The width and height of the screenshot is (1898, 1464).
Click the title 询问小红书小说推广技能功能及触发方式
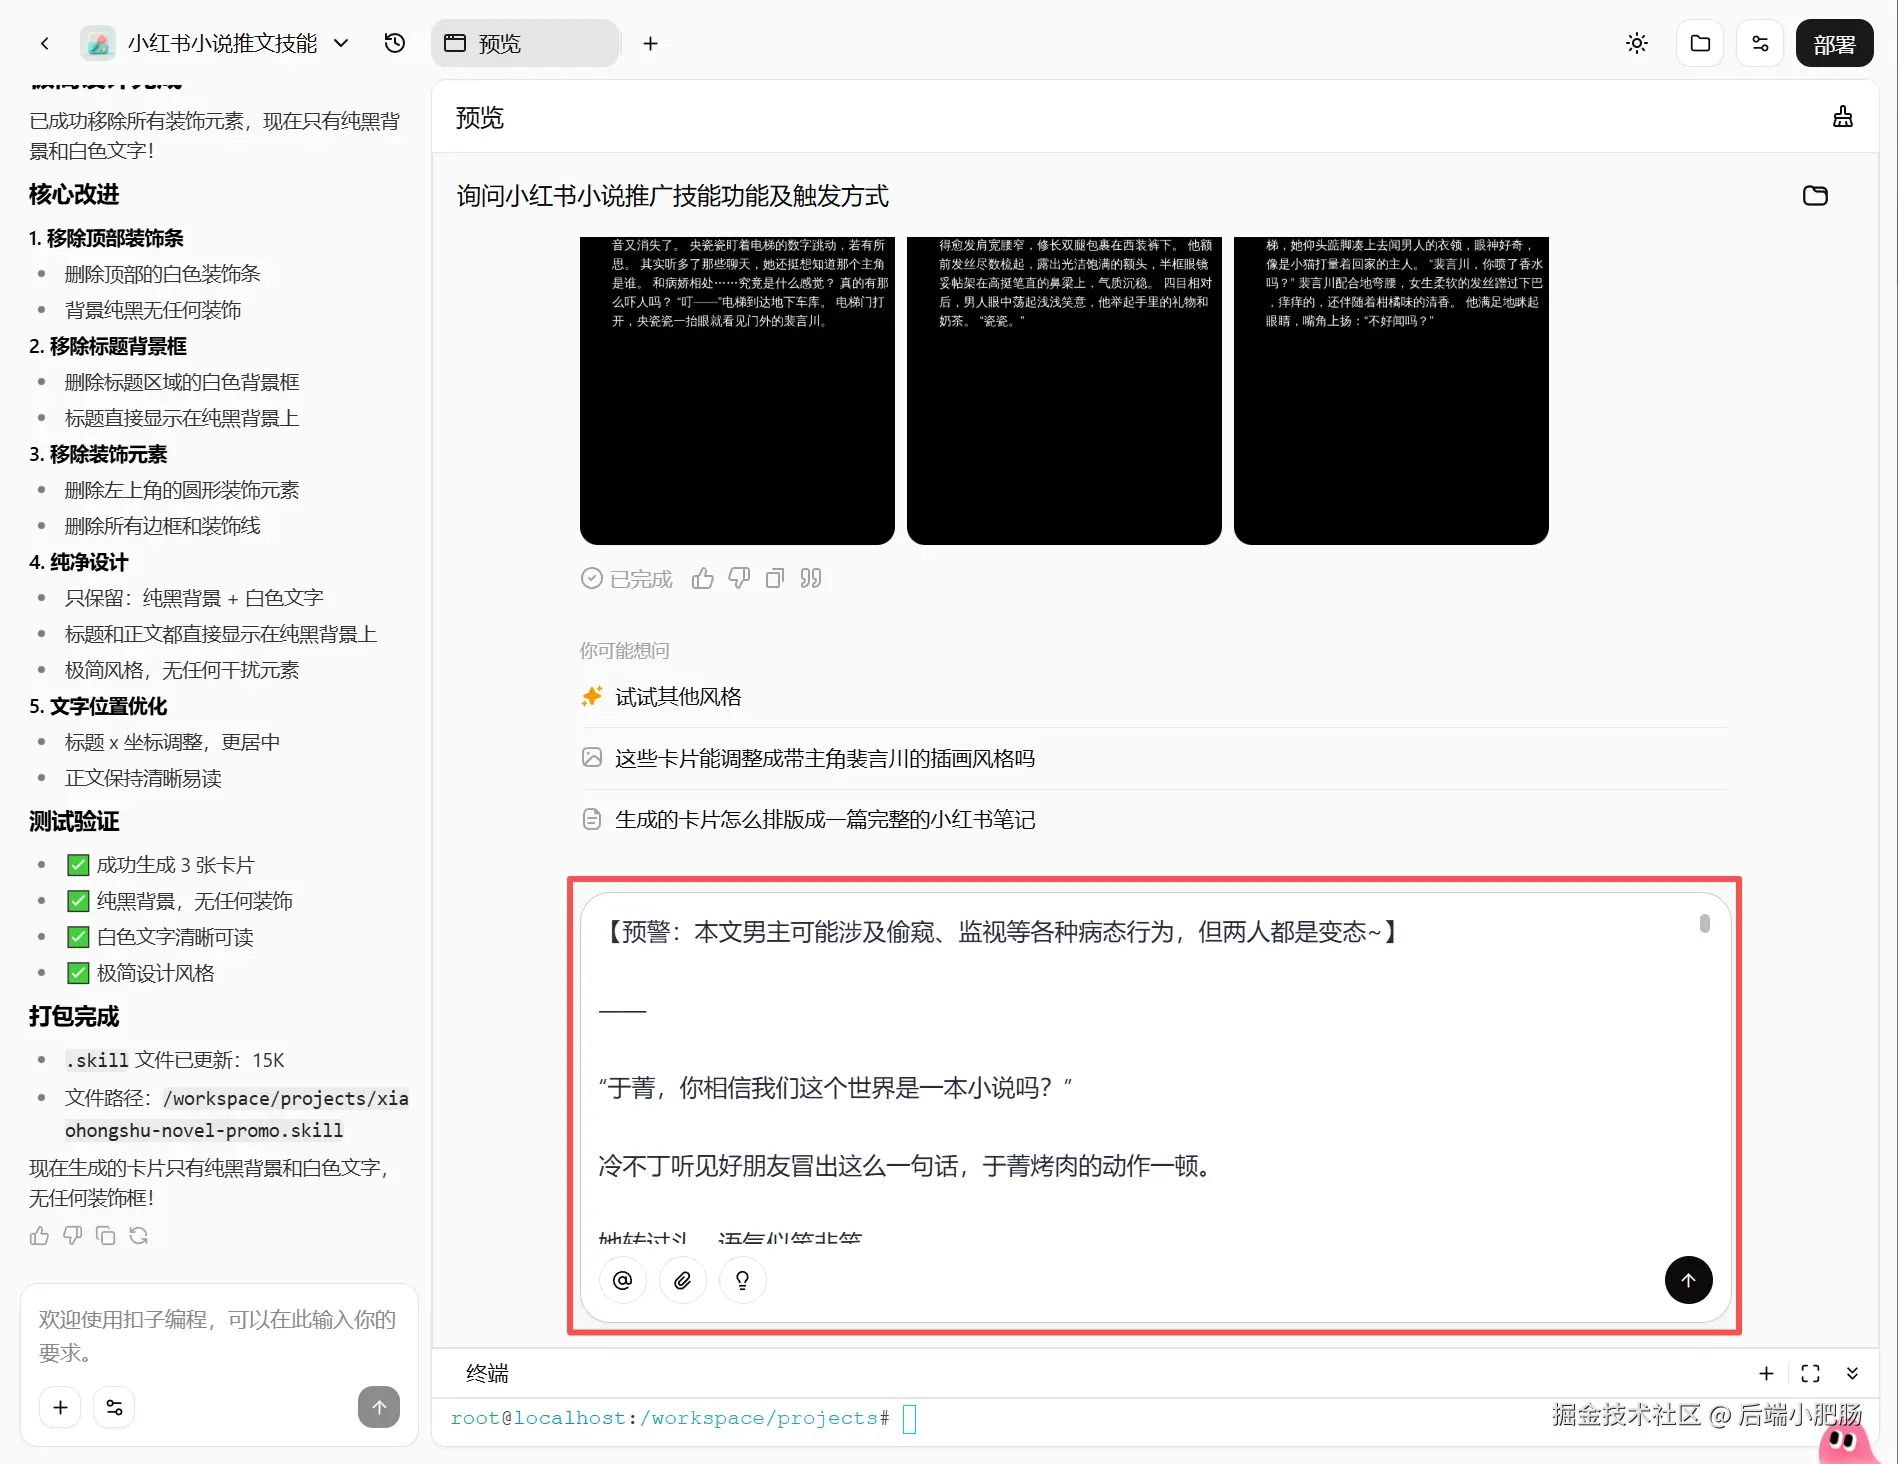point(672,196)
